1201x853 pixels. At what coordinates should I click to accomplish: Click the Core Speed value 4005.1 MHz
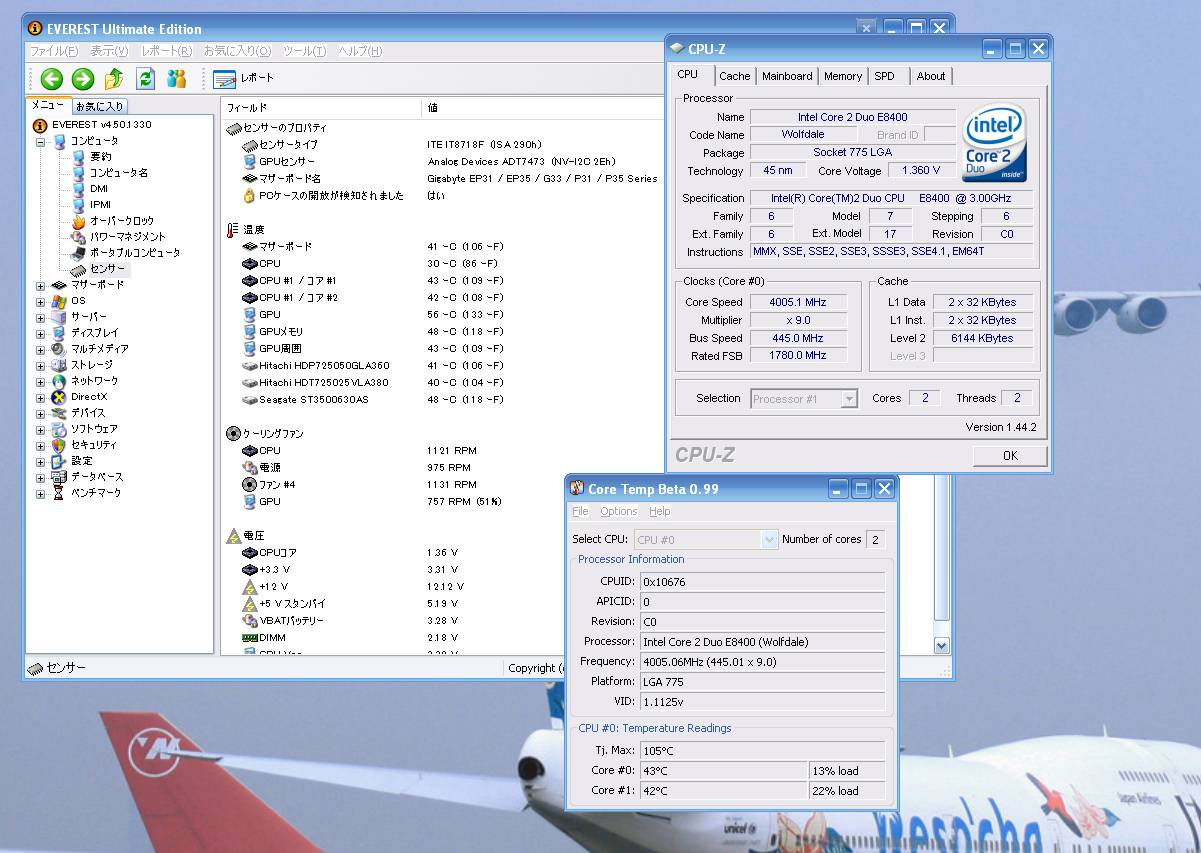(x=798, y=302)
